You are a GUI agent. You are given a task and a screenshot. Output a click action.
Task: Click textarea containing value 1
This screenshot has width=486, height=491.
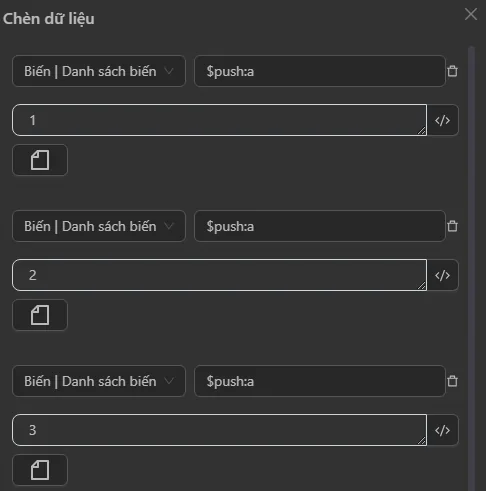click(x=219, y=120)
